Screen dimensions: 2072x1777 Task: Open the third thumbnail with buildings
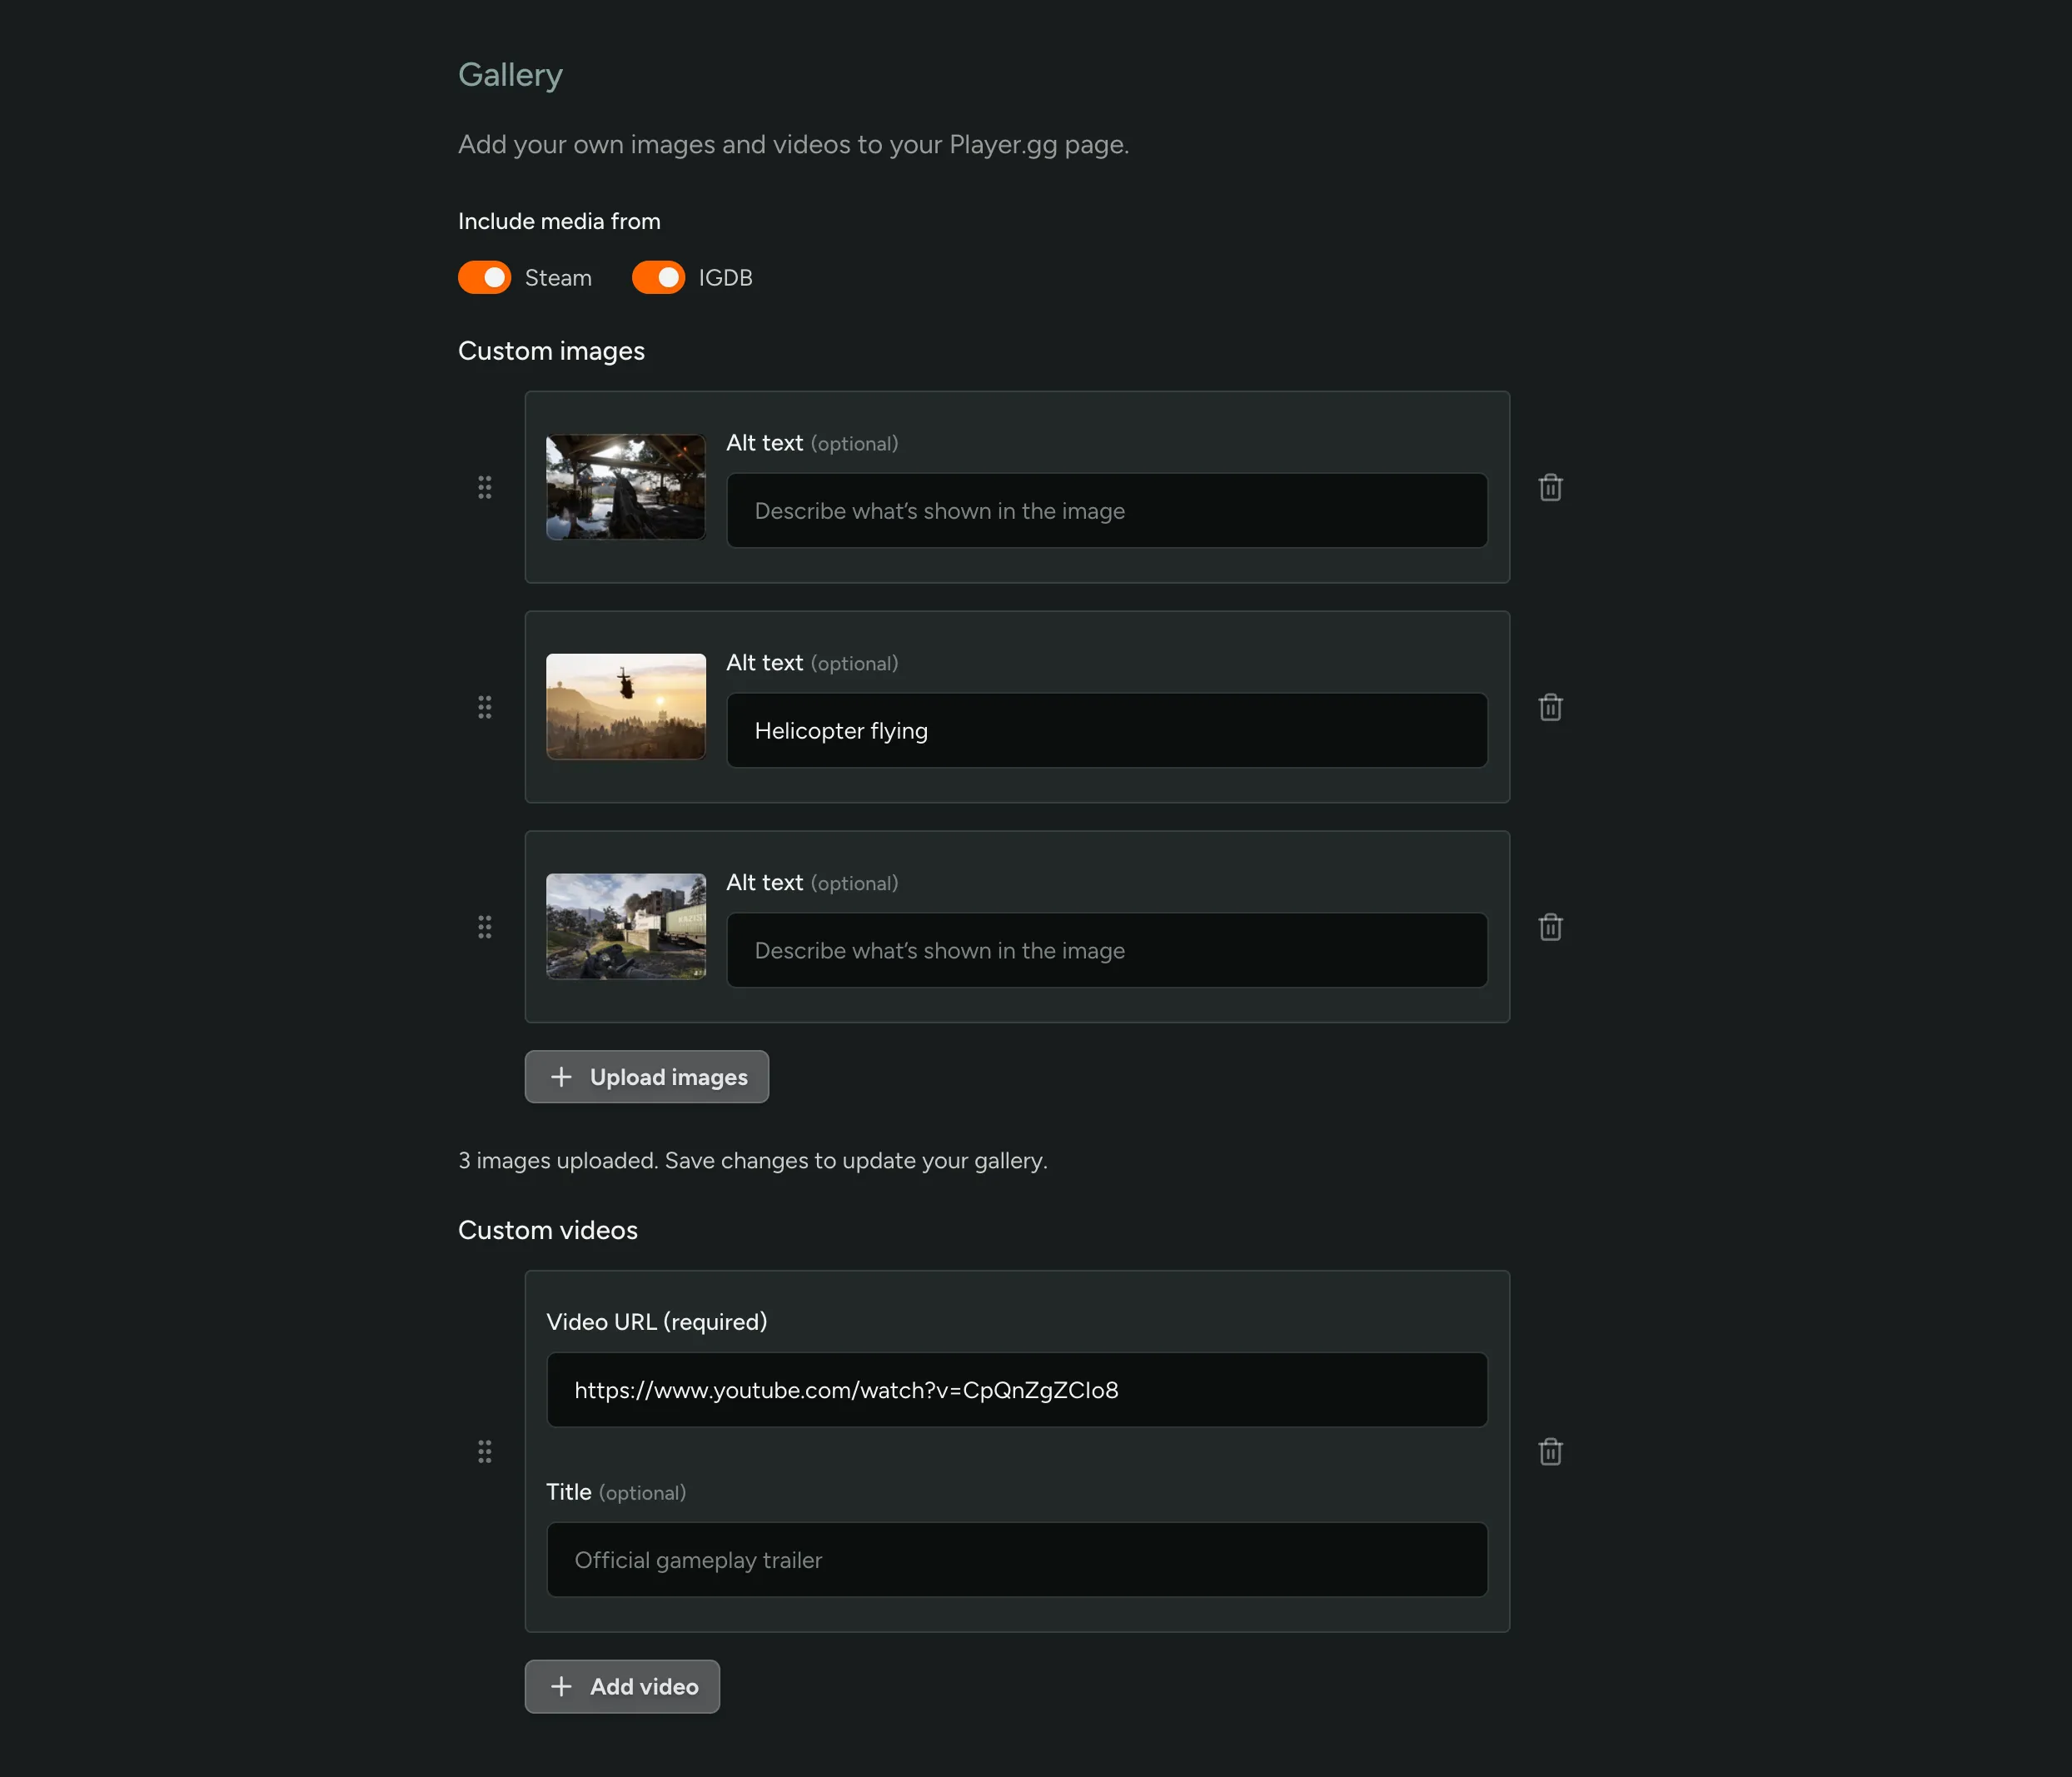[x=626, y=927]
